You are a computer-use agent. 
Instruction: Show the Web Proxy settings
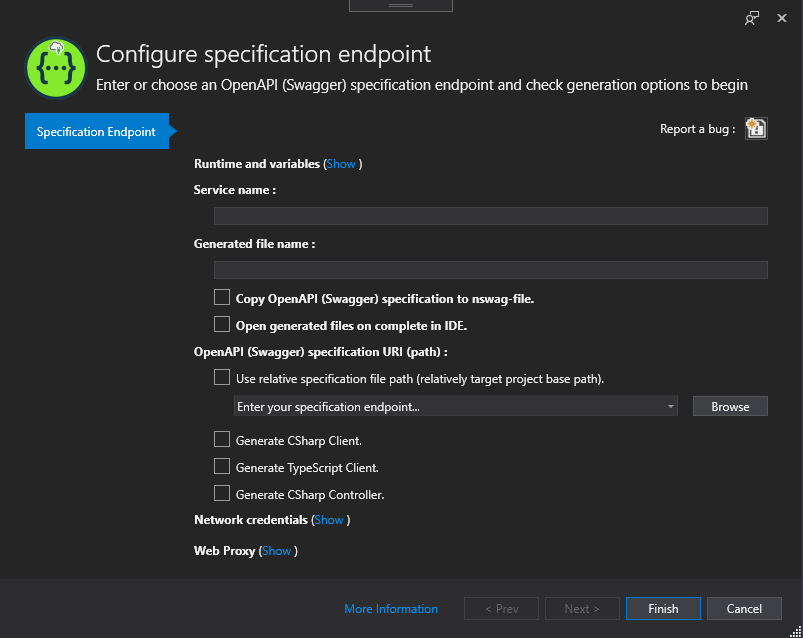tap(277, 551)
